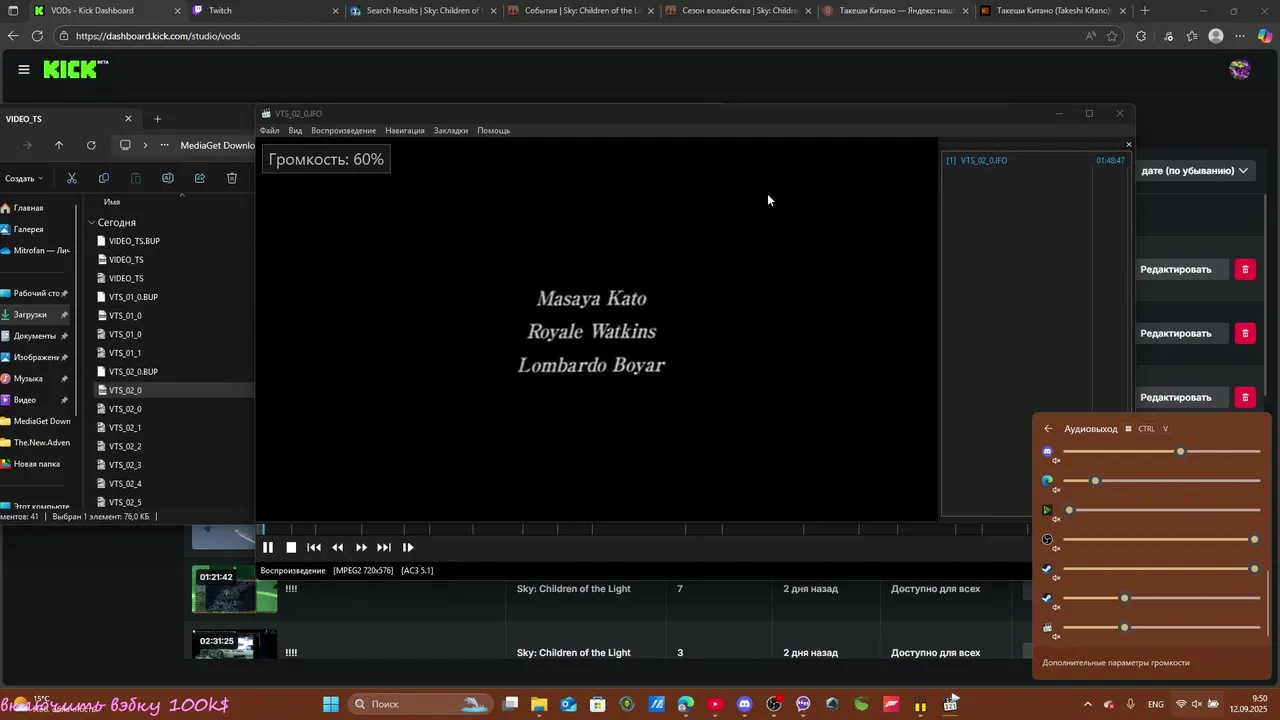Select the file VIDEO_TS.BUP
Image resolution: width=1280 pixels, height=720 pixels.
(x=134, y=241)
